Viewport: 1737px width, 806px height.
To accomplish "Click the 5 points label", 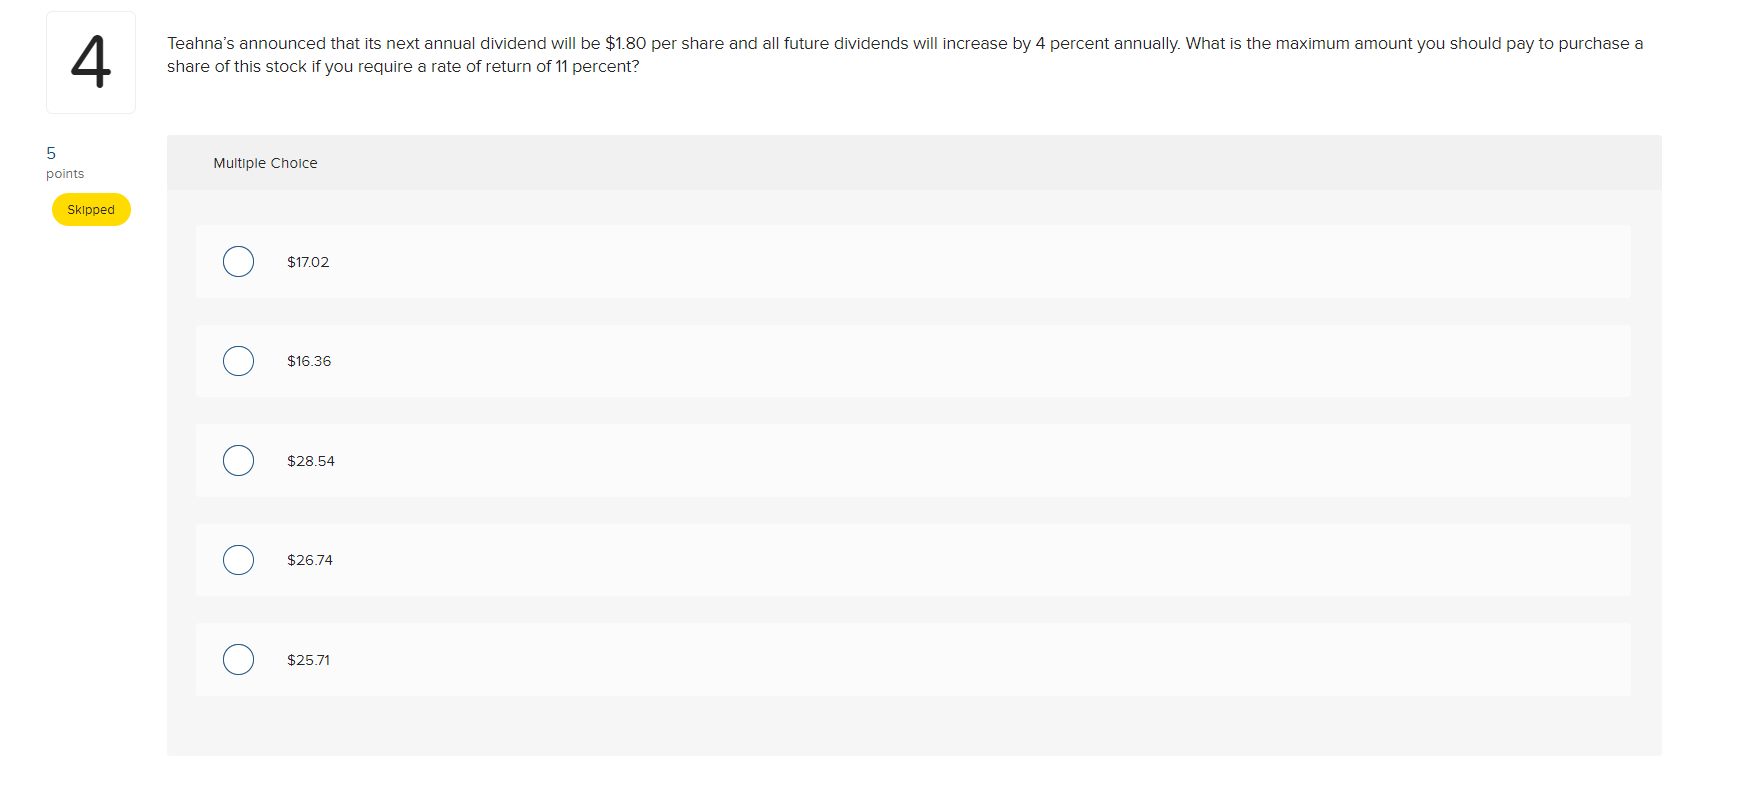I will [x=50, y=153].
